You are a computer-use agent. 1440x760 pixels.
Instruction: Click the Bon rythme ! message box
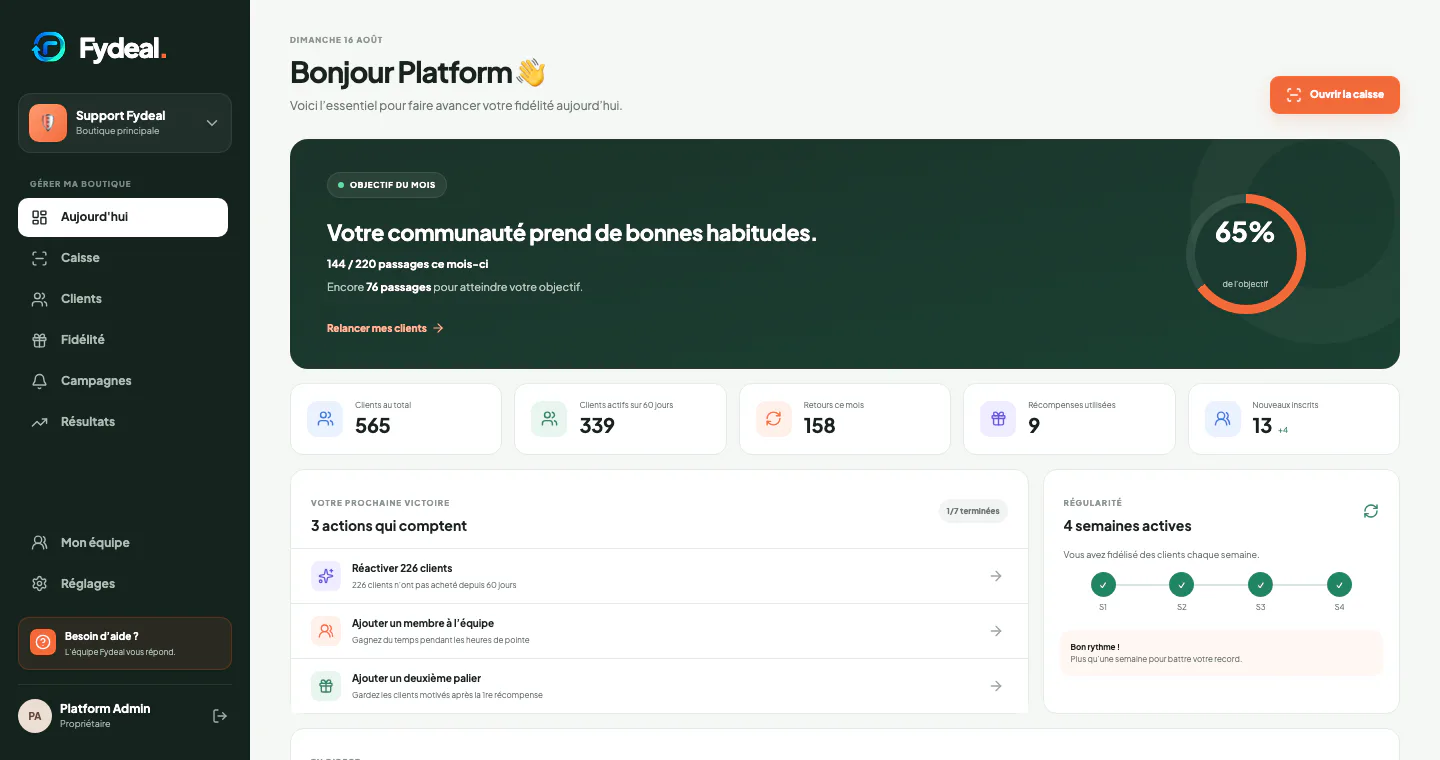click(1221, 653)
